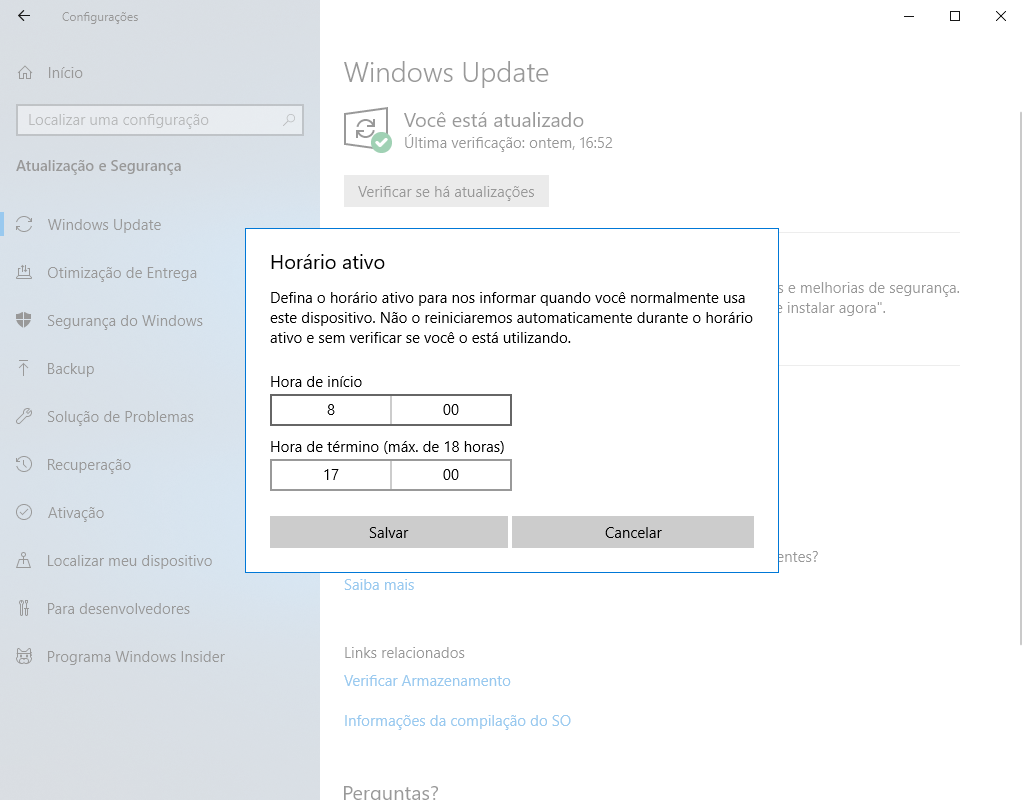Click the search magnifier icon
This screenshot has height=800, width=1024.
(289, 120)
